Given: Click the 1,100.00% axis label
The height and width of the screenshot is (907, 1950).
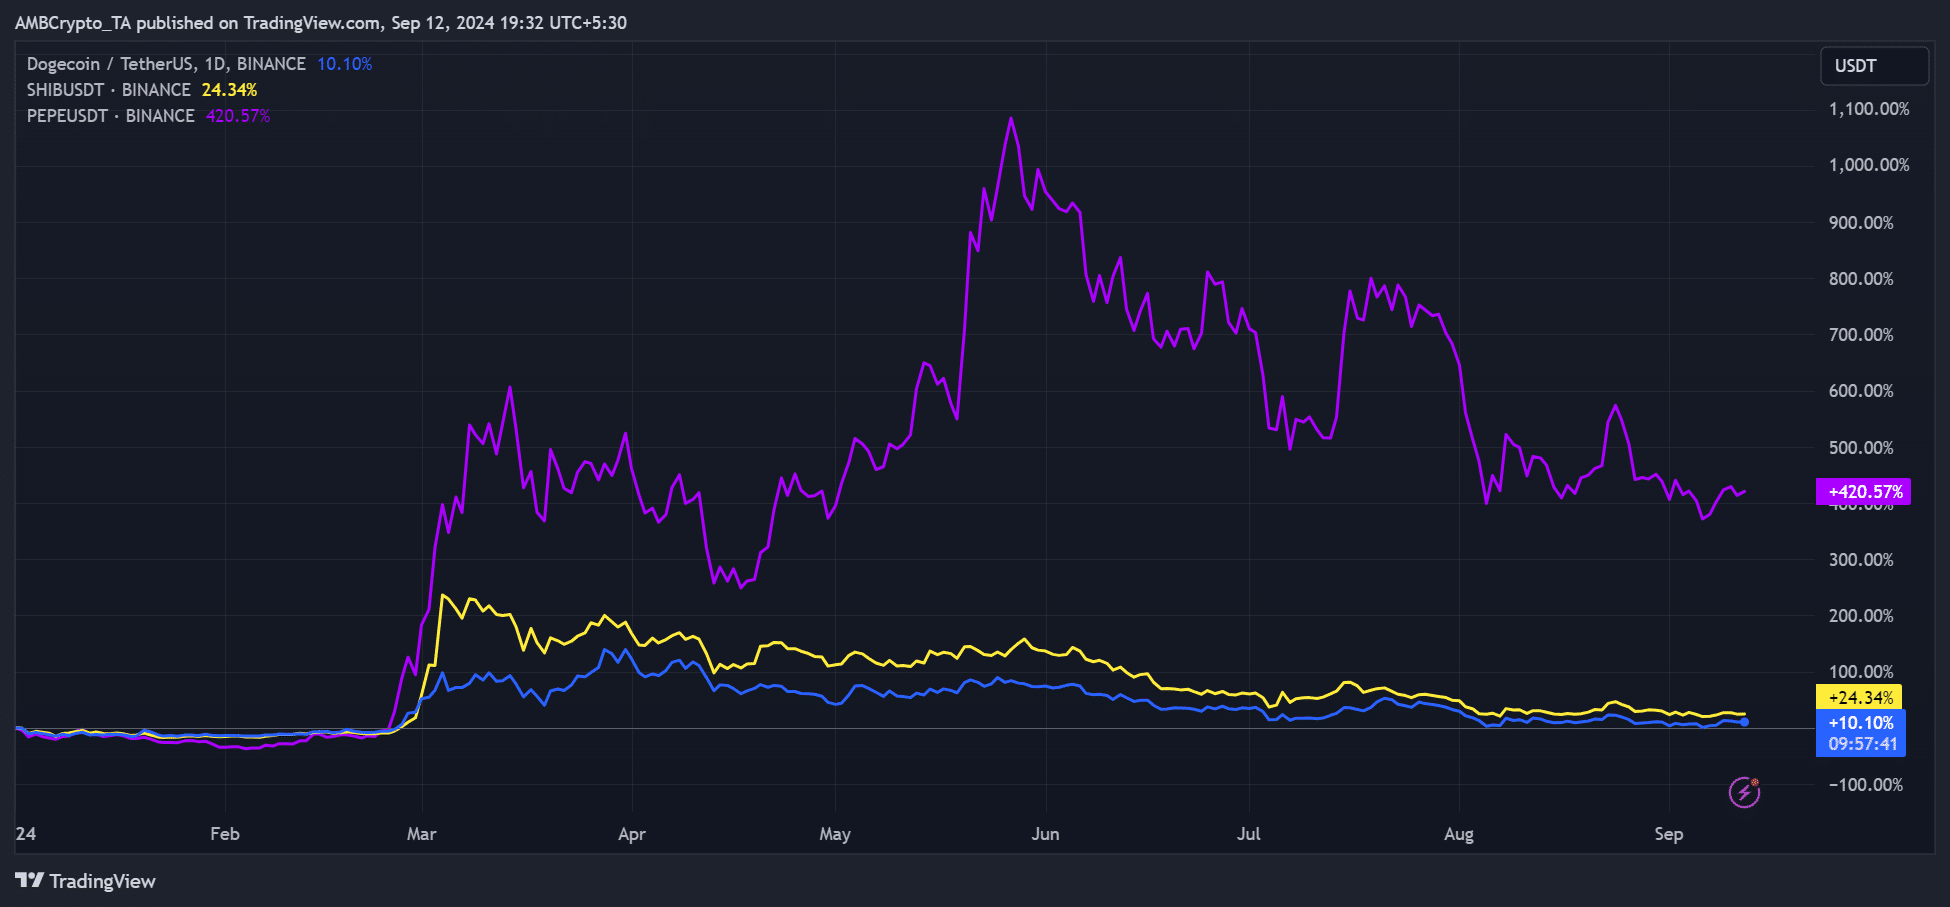Looking at the screenshot, I should [x=1869, y=109].
